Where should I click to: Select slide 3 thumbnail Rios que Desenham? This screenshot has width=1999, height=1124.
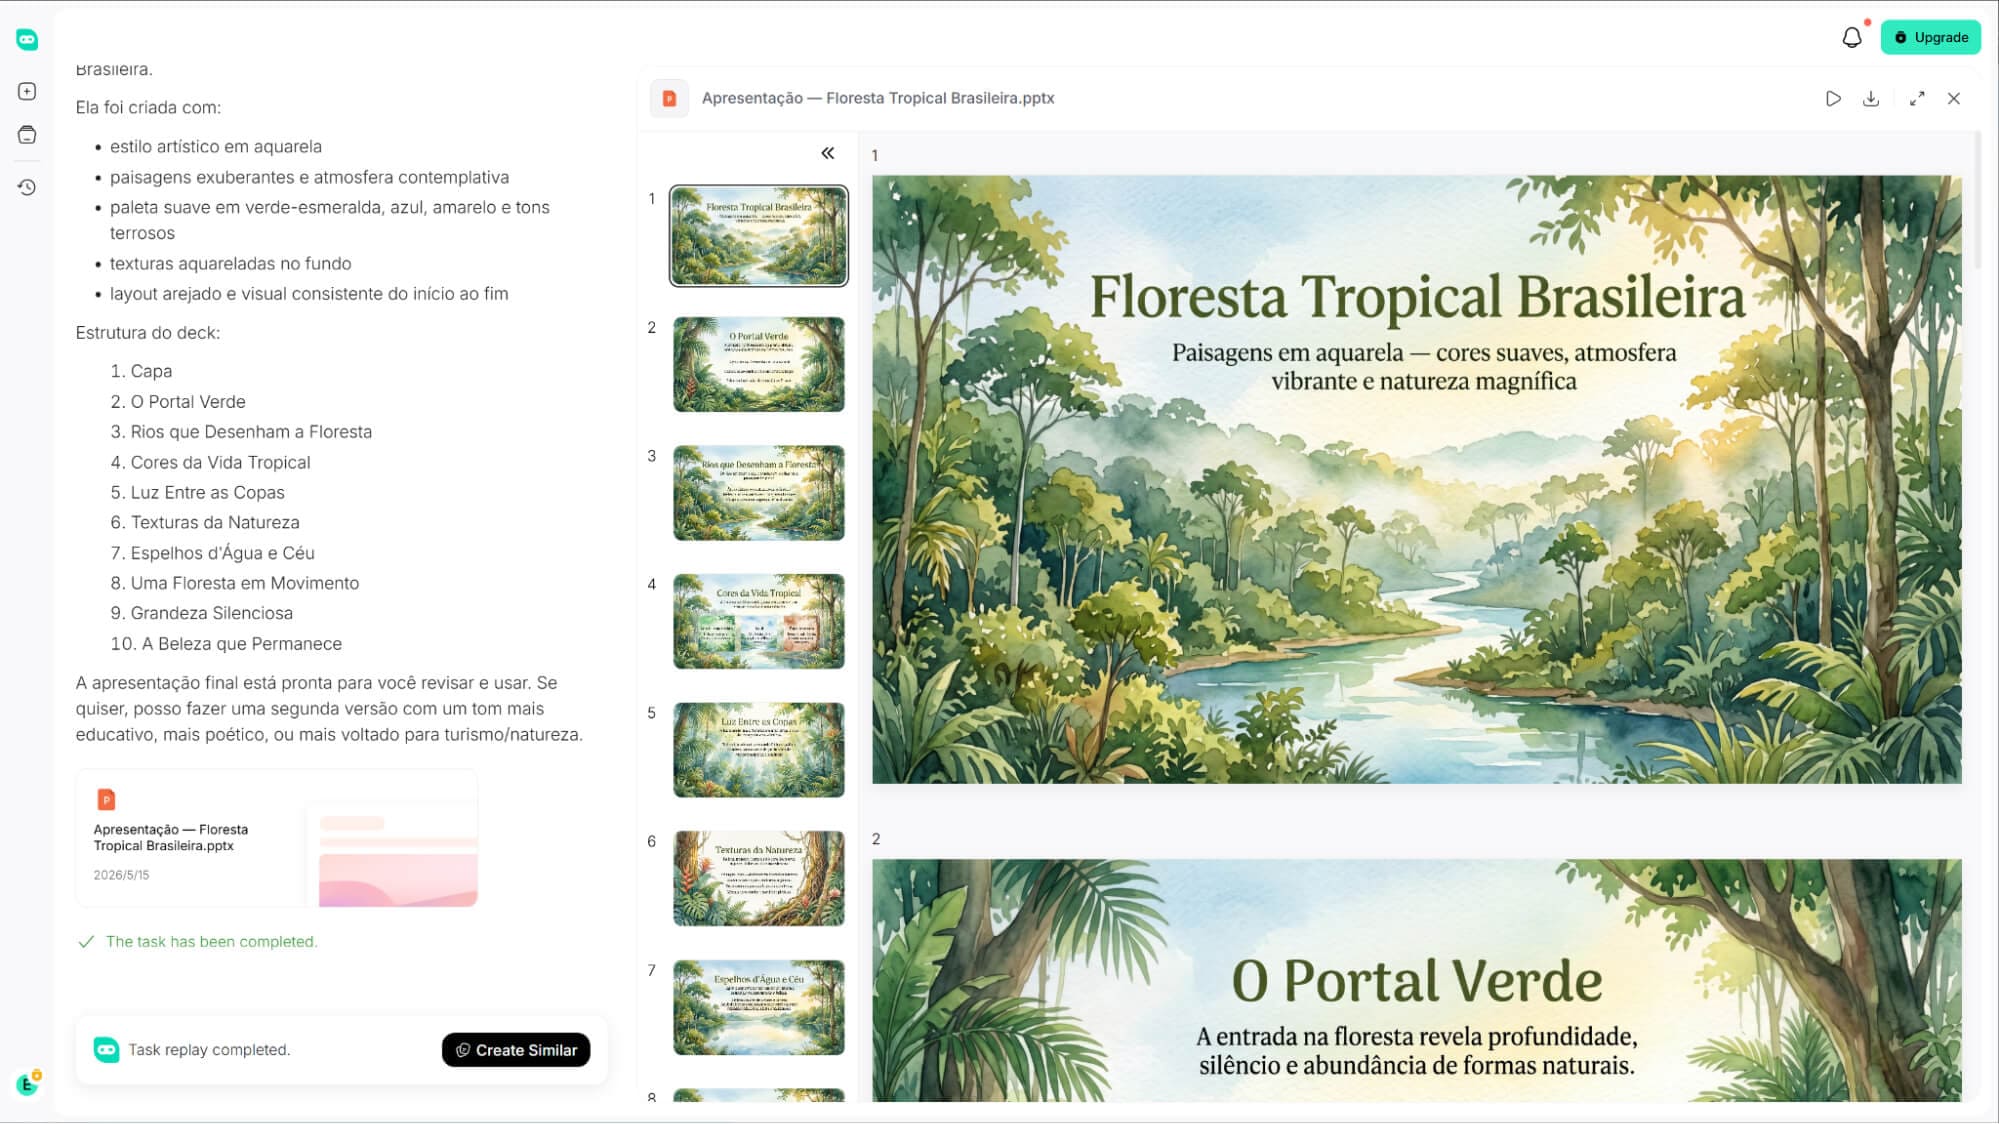coord(758,493)
